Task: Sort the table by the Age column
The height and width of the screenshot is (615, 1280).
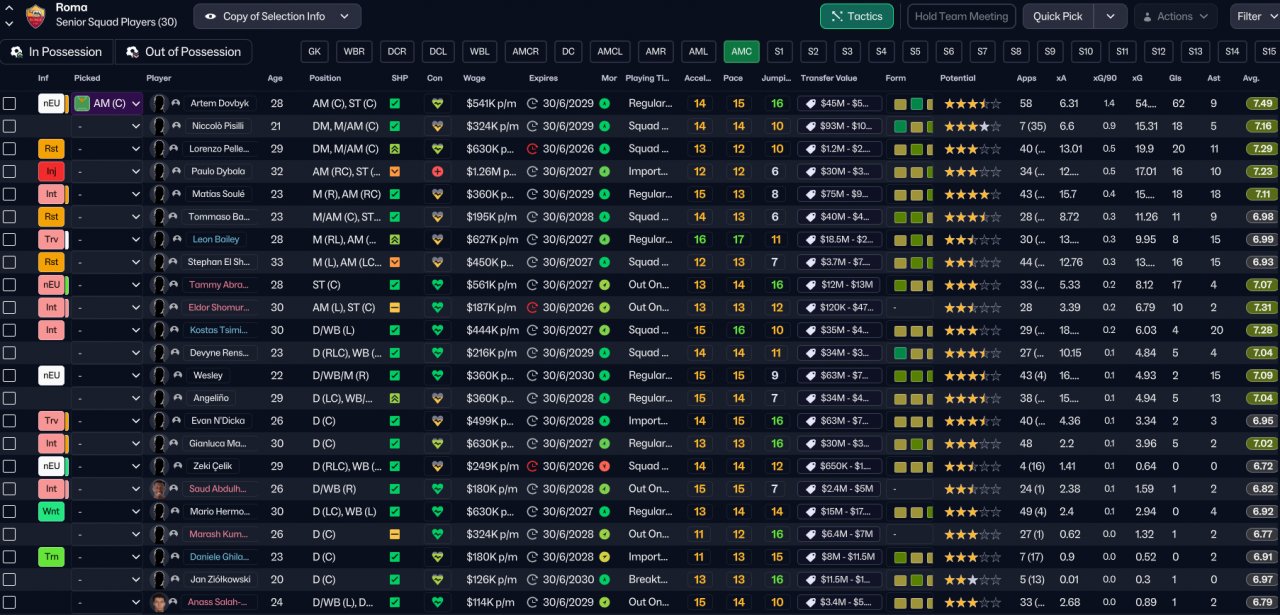Action: (x=275, y=78)
